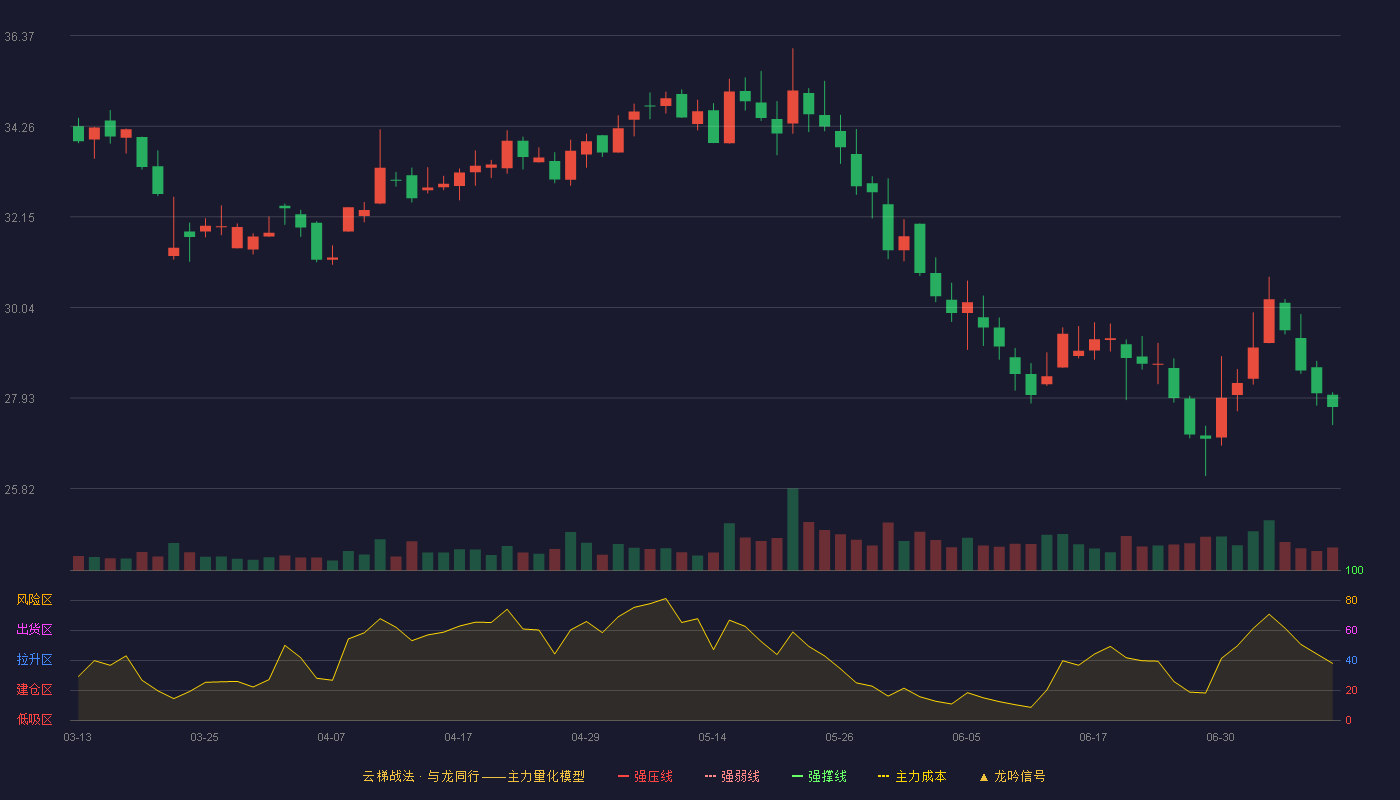
Task: Click the blue 40 indicator axis label
Action: point(1351,660)
